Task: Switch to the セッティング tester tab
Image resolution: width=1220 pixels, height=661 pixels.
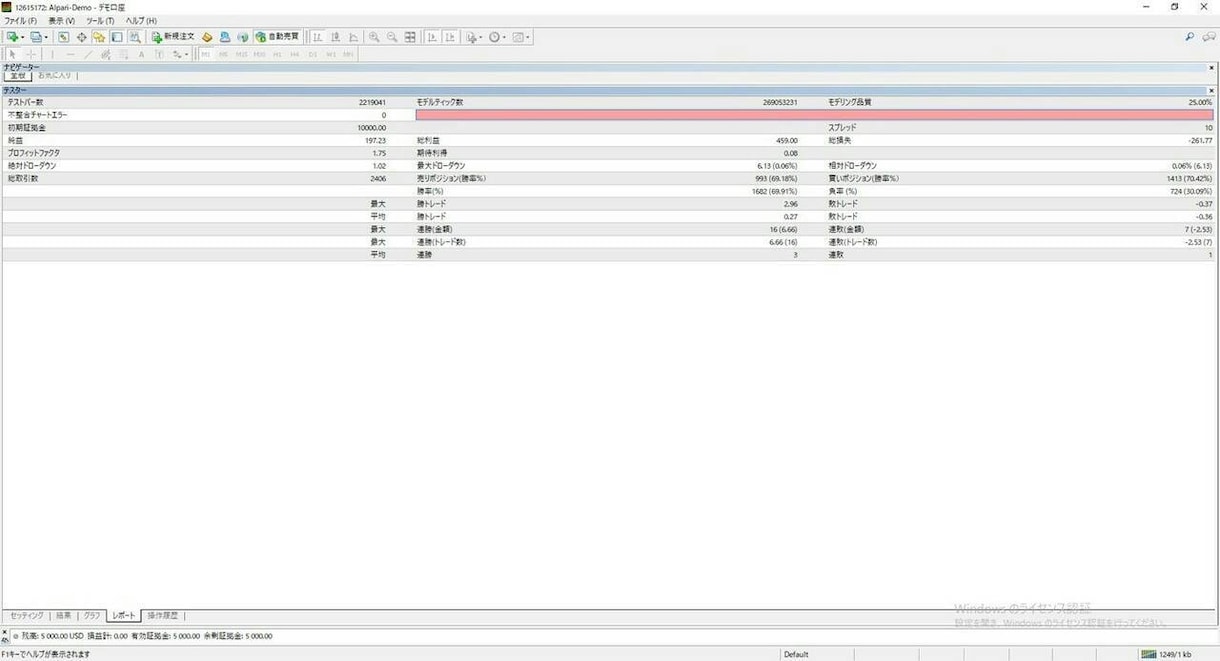Action: [x=26, y=615]
